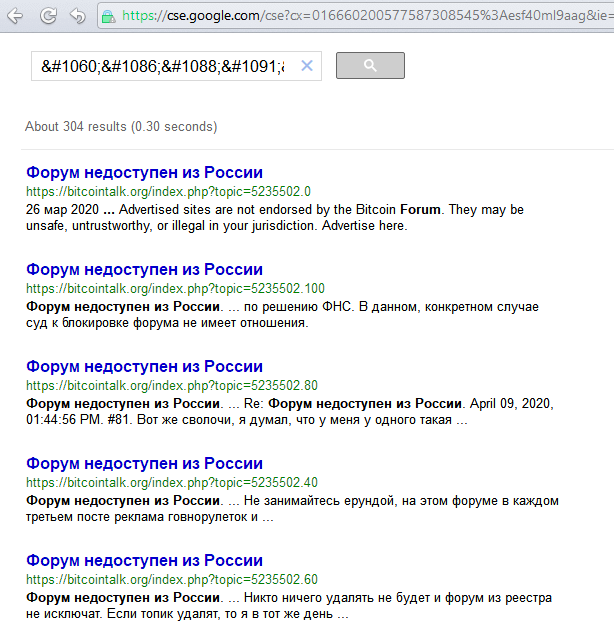Open URL ending topic=5235502.80
Screen dimensions: 614x641
tap(172, 385)
